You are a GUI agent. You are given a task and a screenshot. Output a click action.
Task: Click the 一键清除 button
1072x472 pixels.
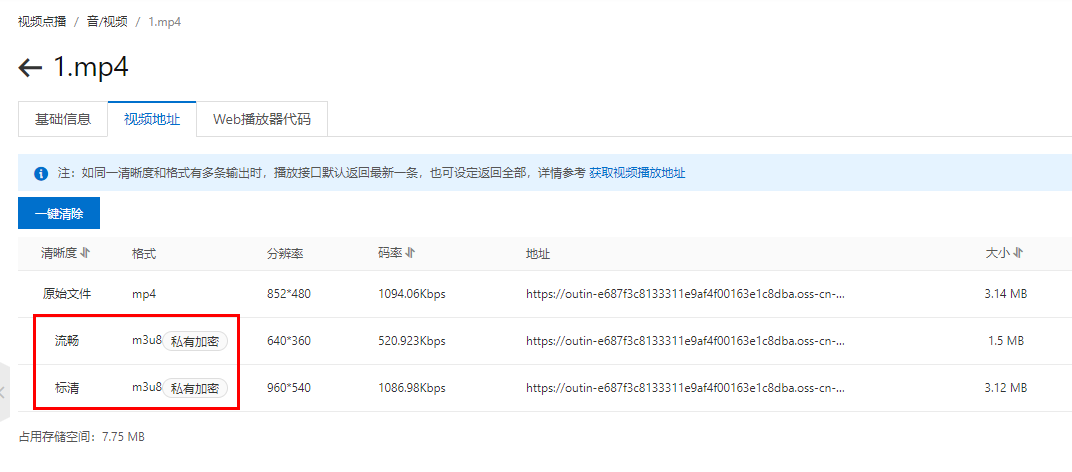(x=59, y=213)
